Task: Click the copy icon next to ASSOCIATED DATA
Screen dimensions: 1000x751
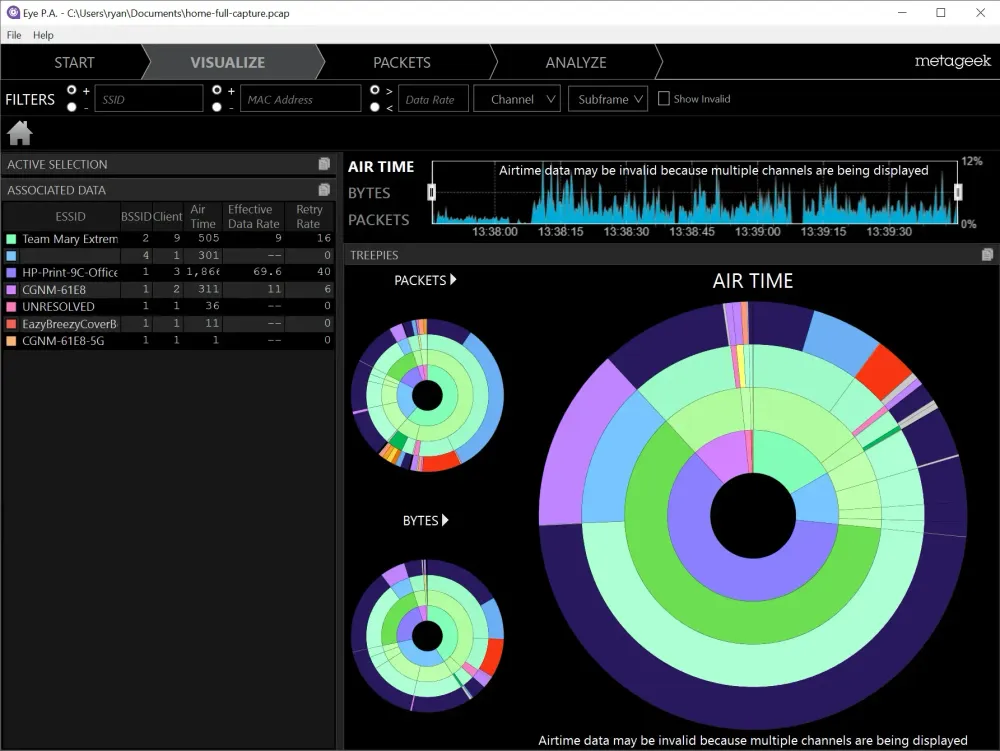Action: click(324, 189)
